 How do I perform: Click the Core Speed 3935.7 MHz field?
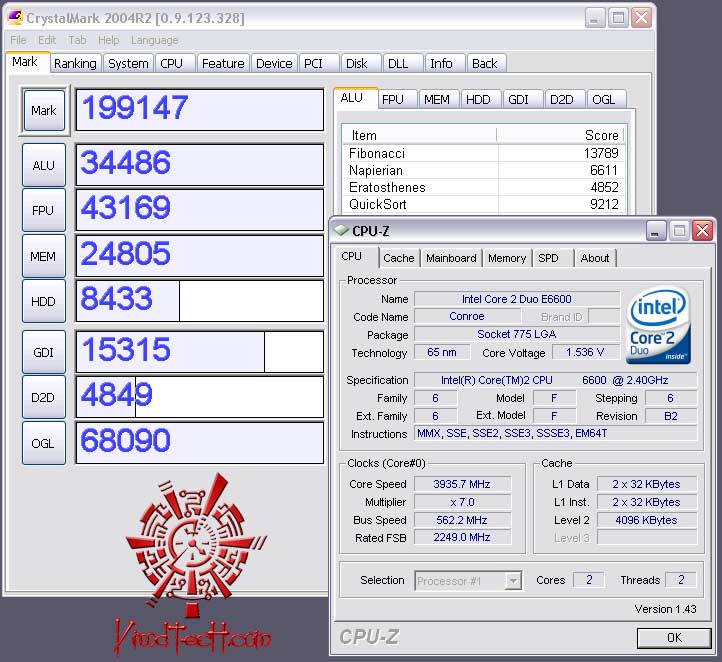(462, 484)
